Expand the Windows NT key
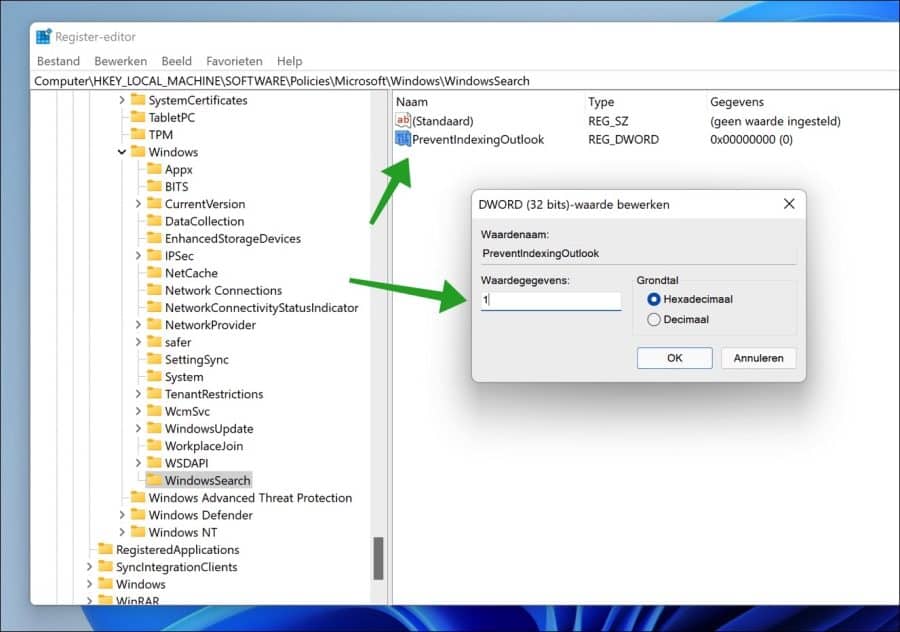 tap(122, 532)
